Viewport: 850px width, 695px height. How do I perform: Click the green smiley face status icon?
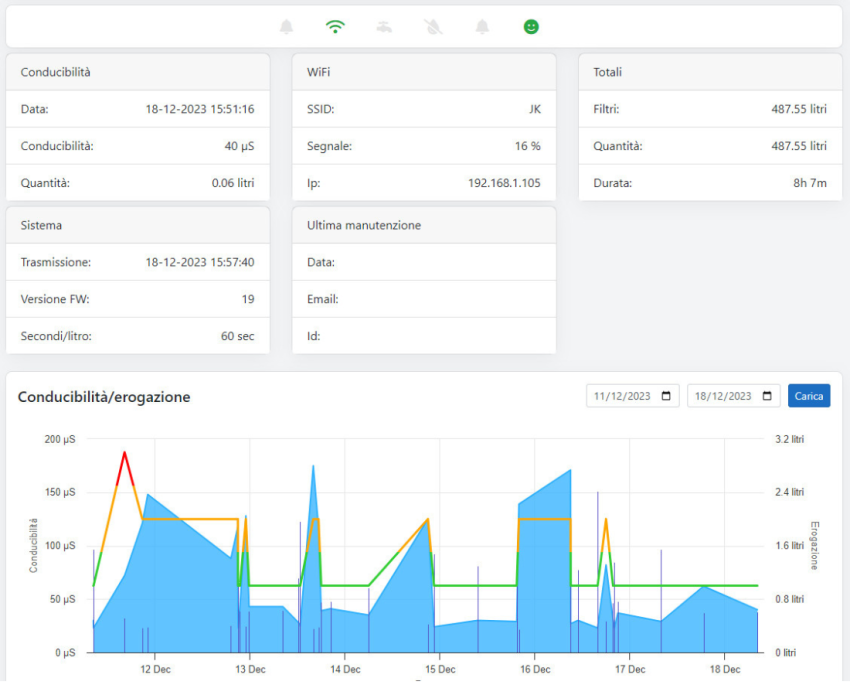click(x=531, y=27)
